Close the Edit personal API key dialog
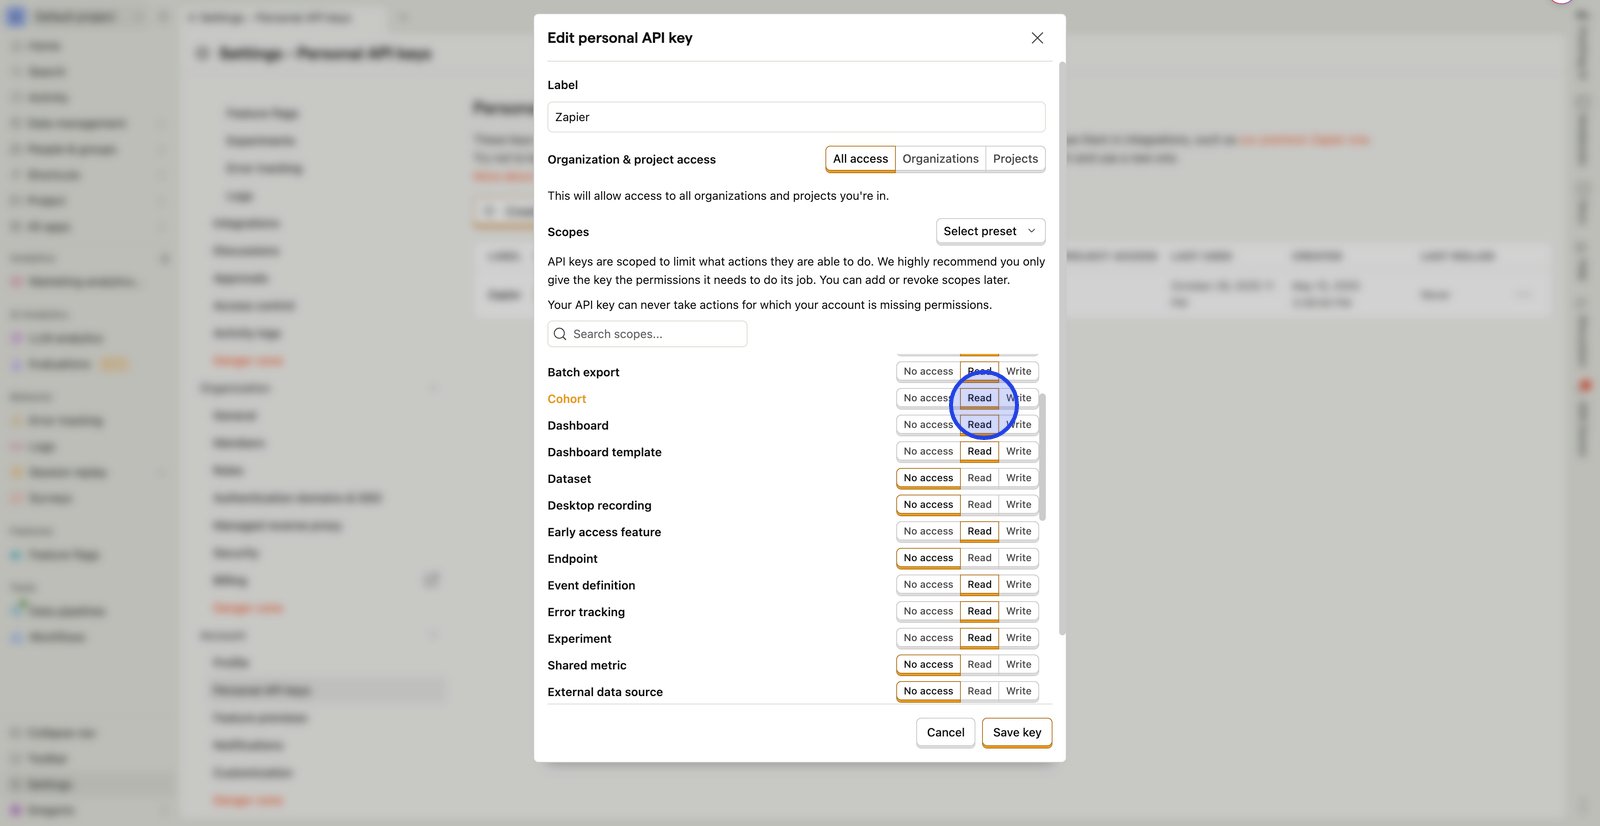1600x826 pixels. click(x=1037, y=38)
